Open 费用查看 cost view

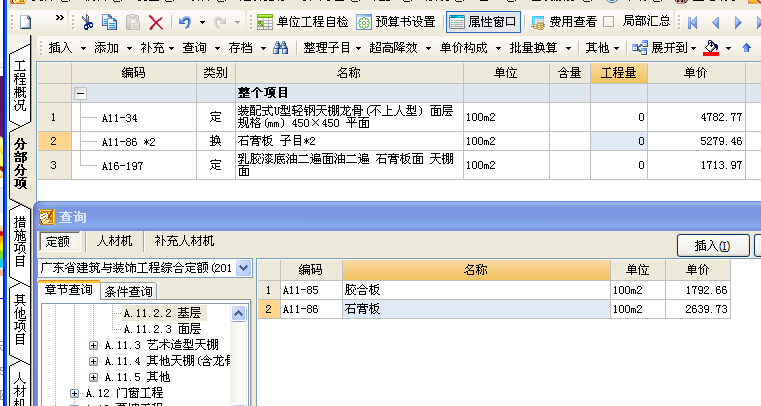coord(564,22)
